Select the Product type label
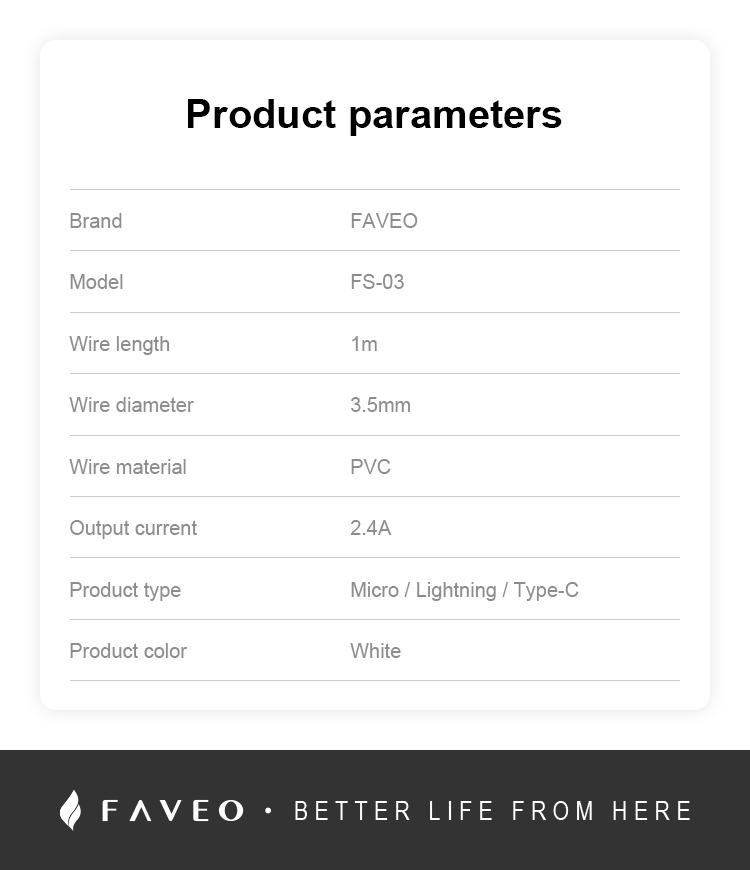Viewport: 750px width, 870px height. (125, 590)
